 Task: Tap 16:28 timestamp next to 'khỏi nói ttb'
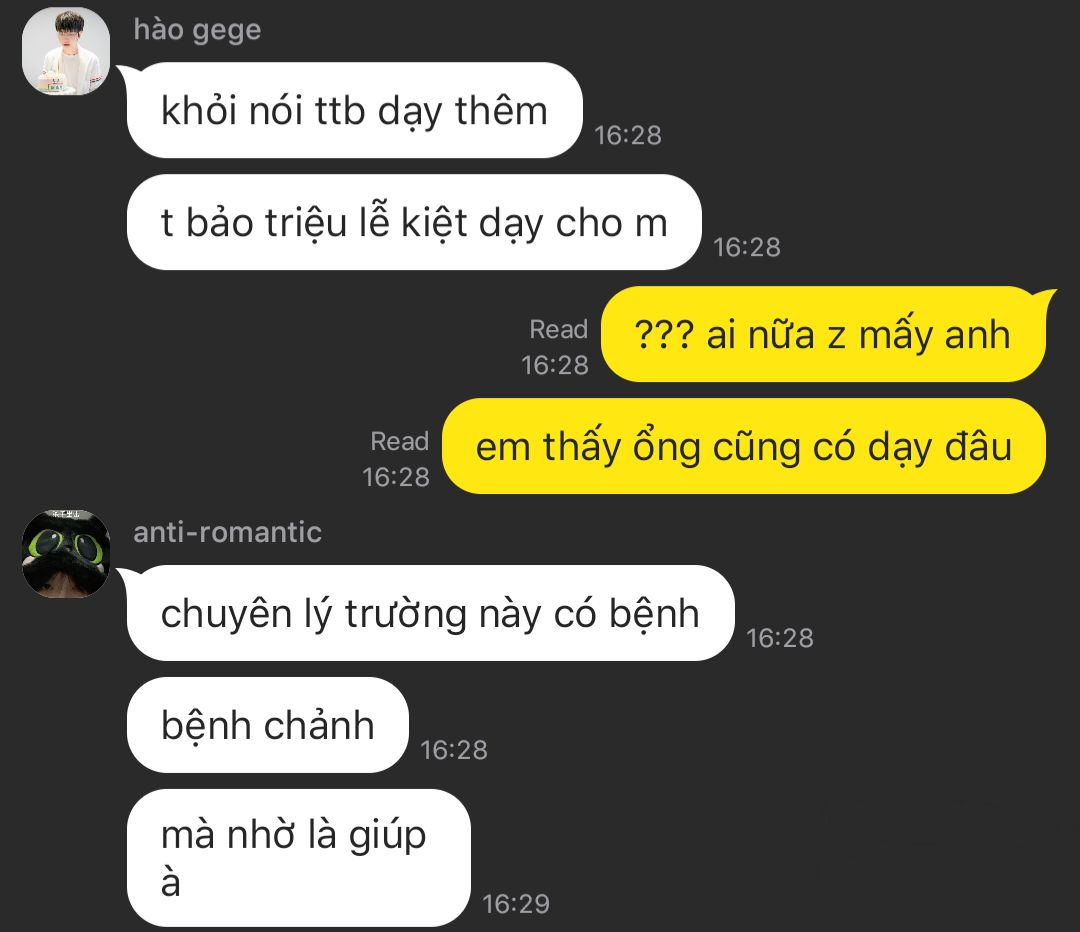(627, 135)
